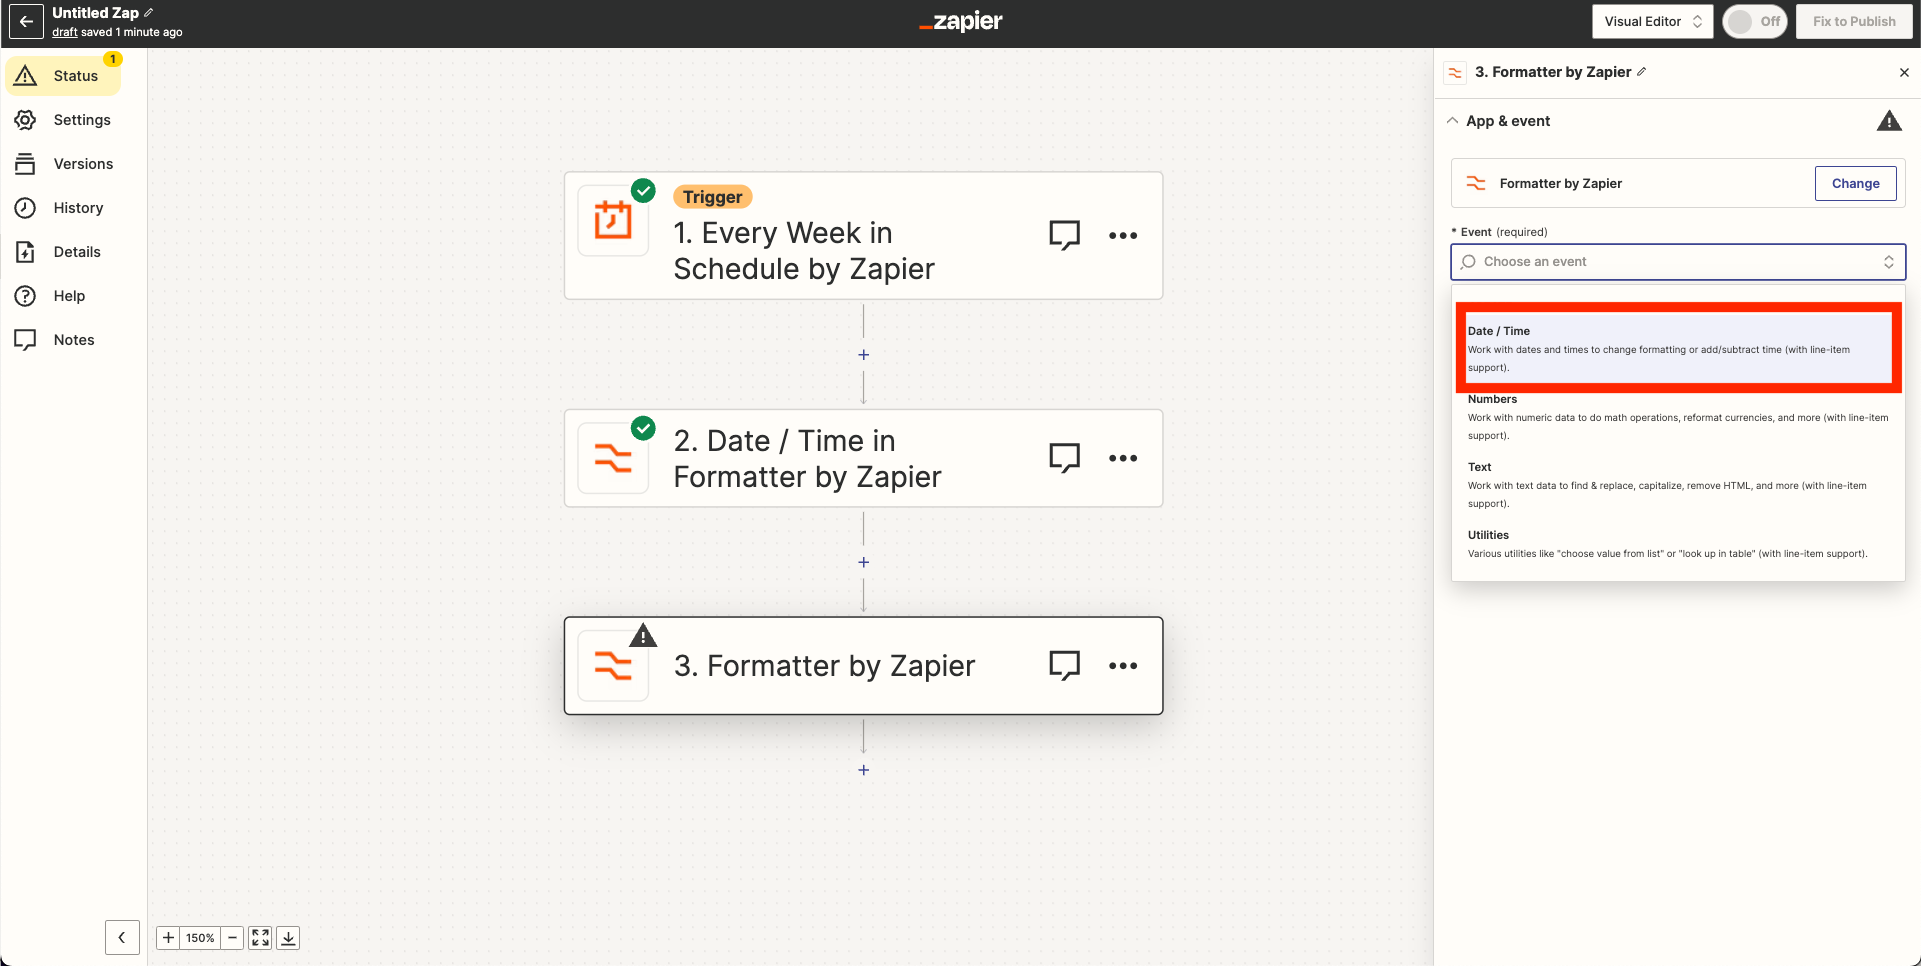Screen dimensions: 1921x966
Task: Click the Change button for Formatter app
Action: click(1855, 183)
